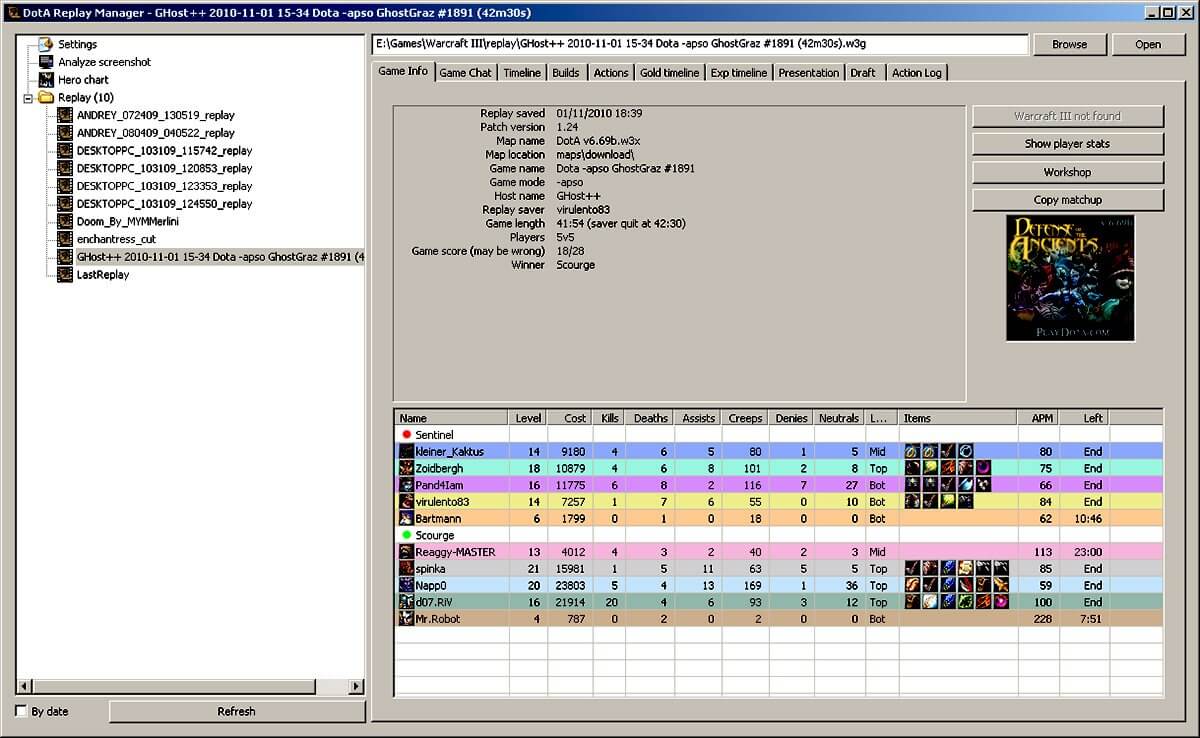Image resolution: width=1200 pixels, height=738 pixels.
Task: Click the Copy matchup button
Action: tap(1067, 200)
